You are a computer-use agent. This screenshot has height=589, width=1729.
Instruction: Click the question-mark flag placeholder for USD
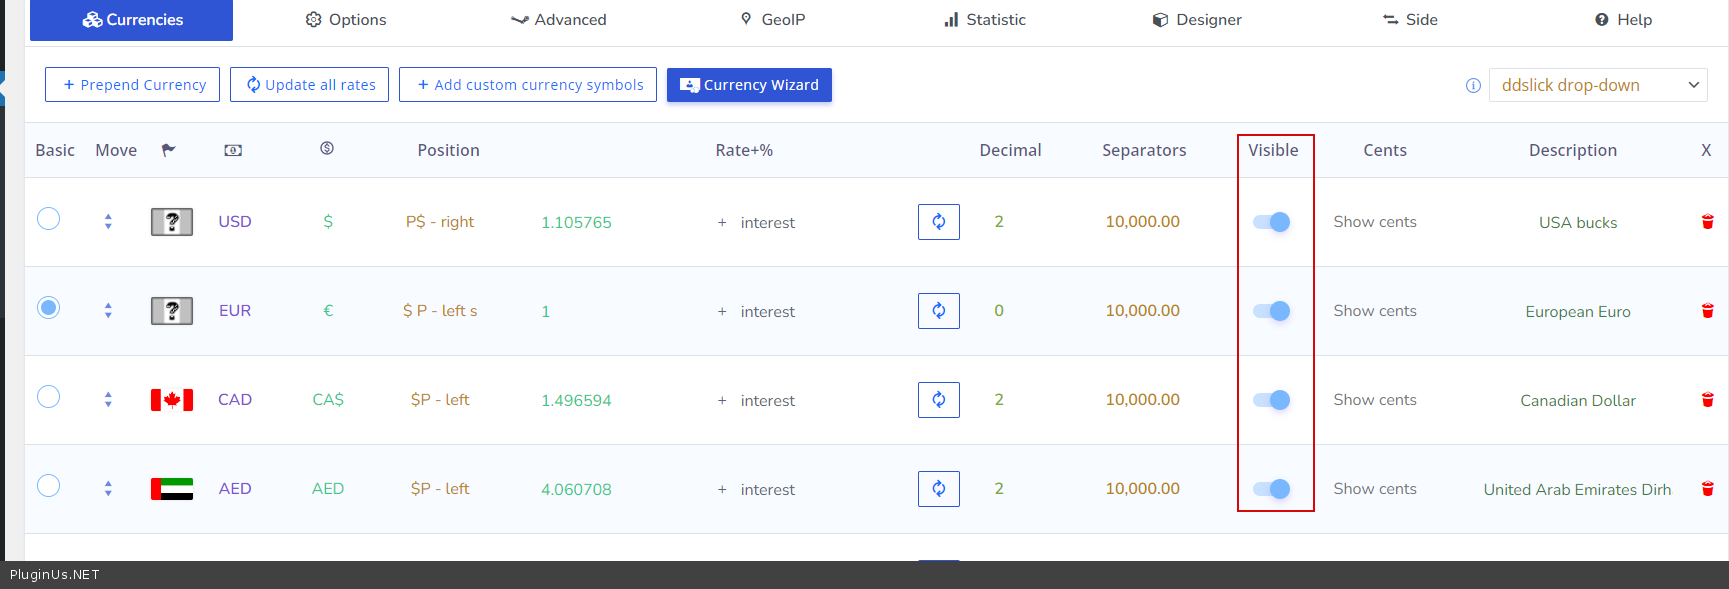pyautogui.click(x=172, y=222)
